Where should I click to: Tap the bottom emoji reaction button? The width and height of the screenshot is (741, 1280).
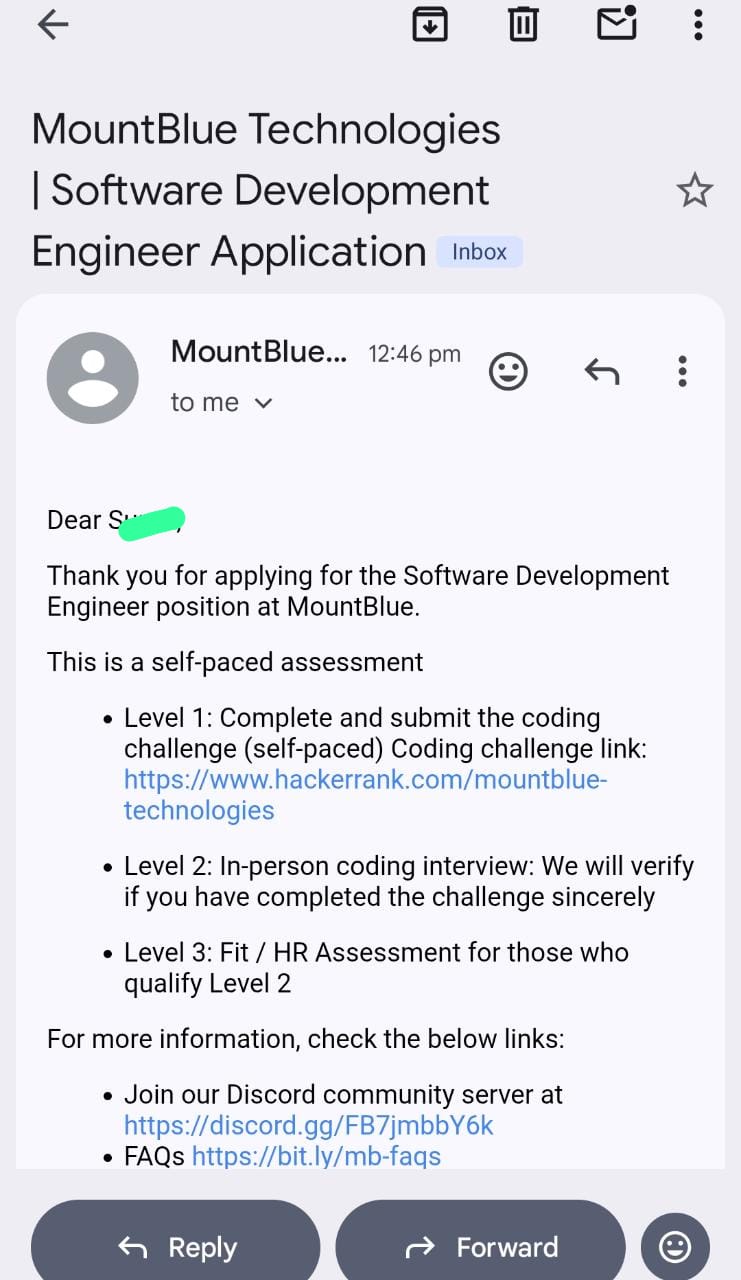click(675, 1246)
